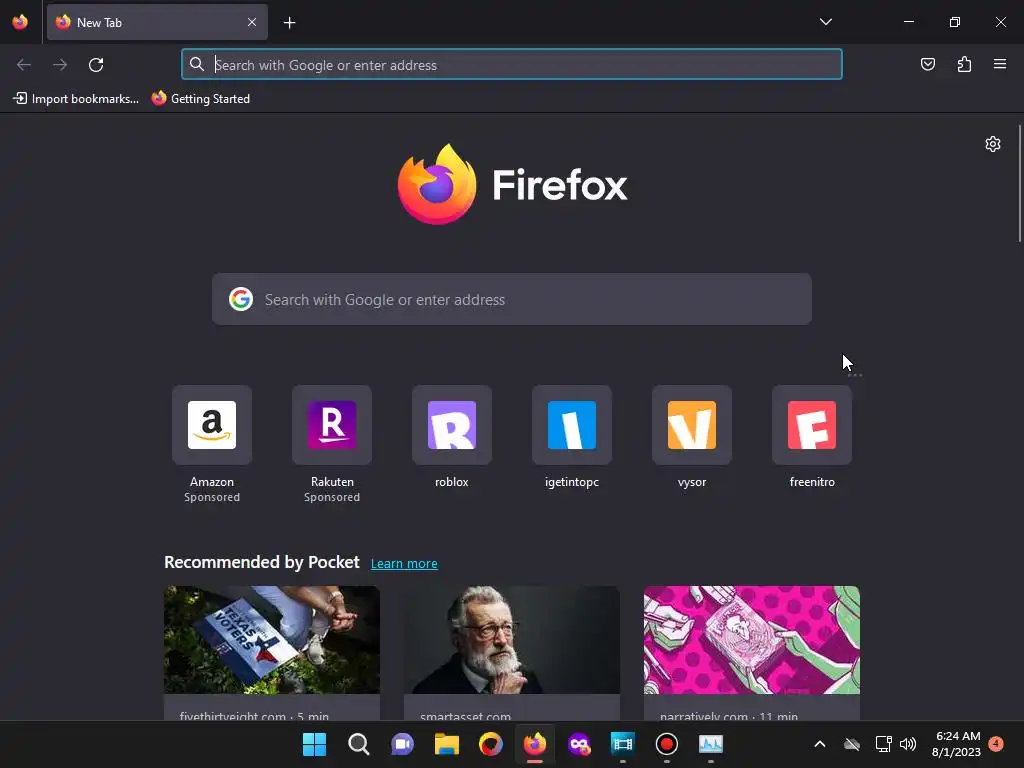Close the New Tab tab
Viewport: 1024px width, 768px height.
[x=252, y=22]
